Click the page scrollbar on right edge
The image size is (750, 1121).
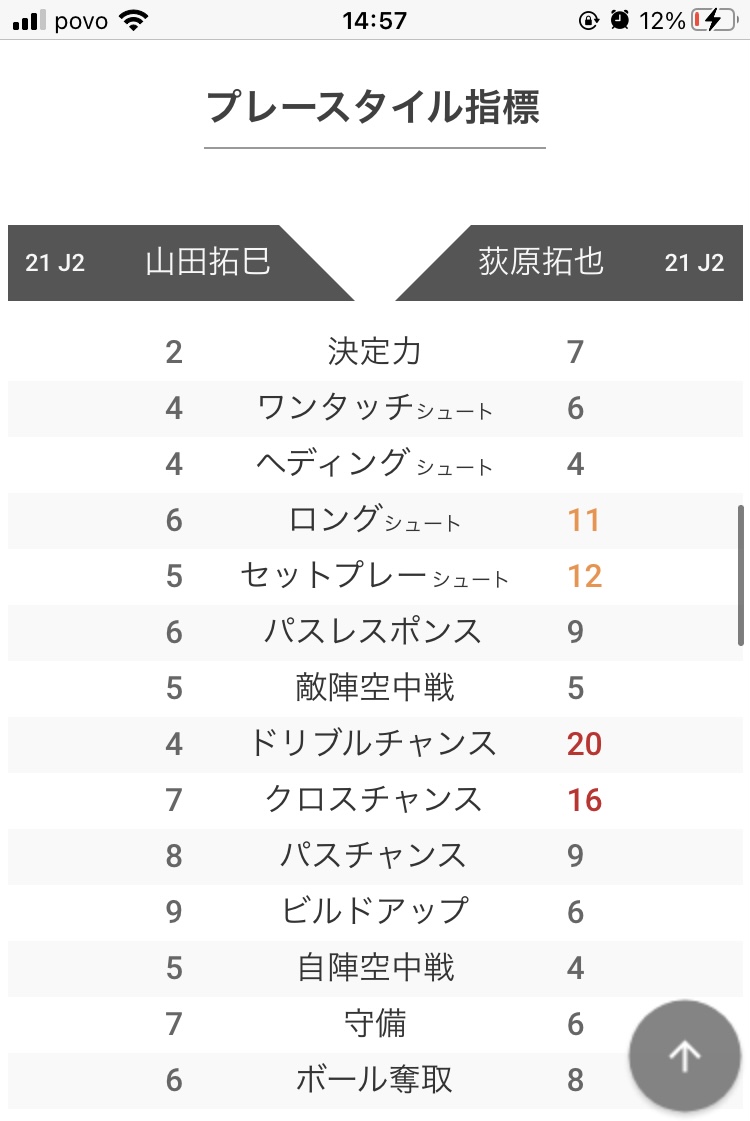coord(741,575)
